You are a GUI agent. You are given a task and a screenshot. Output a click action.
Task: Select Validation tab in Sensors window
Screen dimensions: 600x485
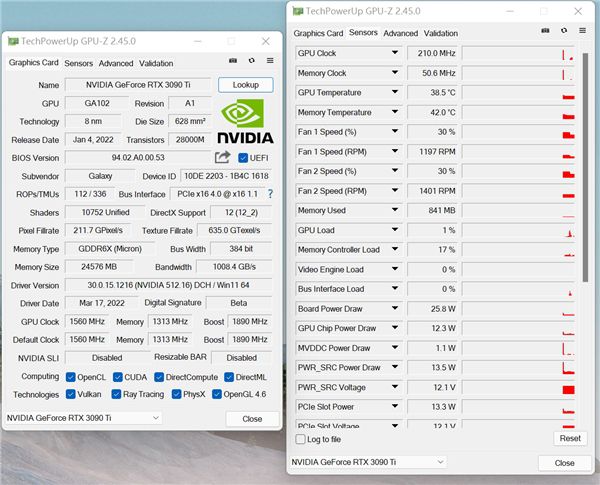(x=441, y=33)
